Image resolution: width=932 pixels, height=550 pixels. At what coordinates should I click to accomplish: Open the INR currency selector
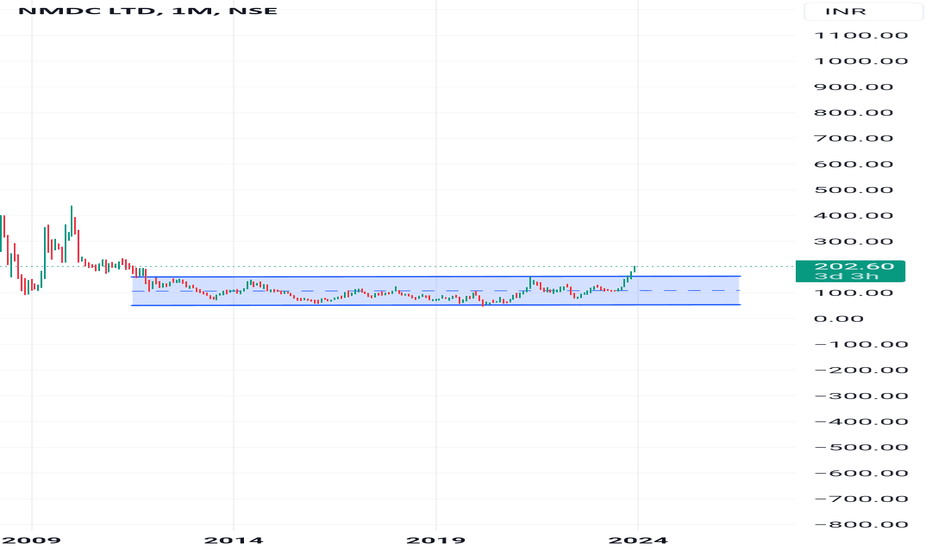point(862,11)
